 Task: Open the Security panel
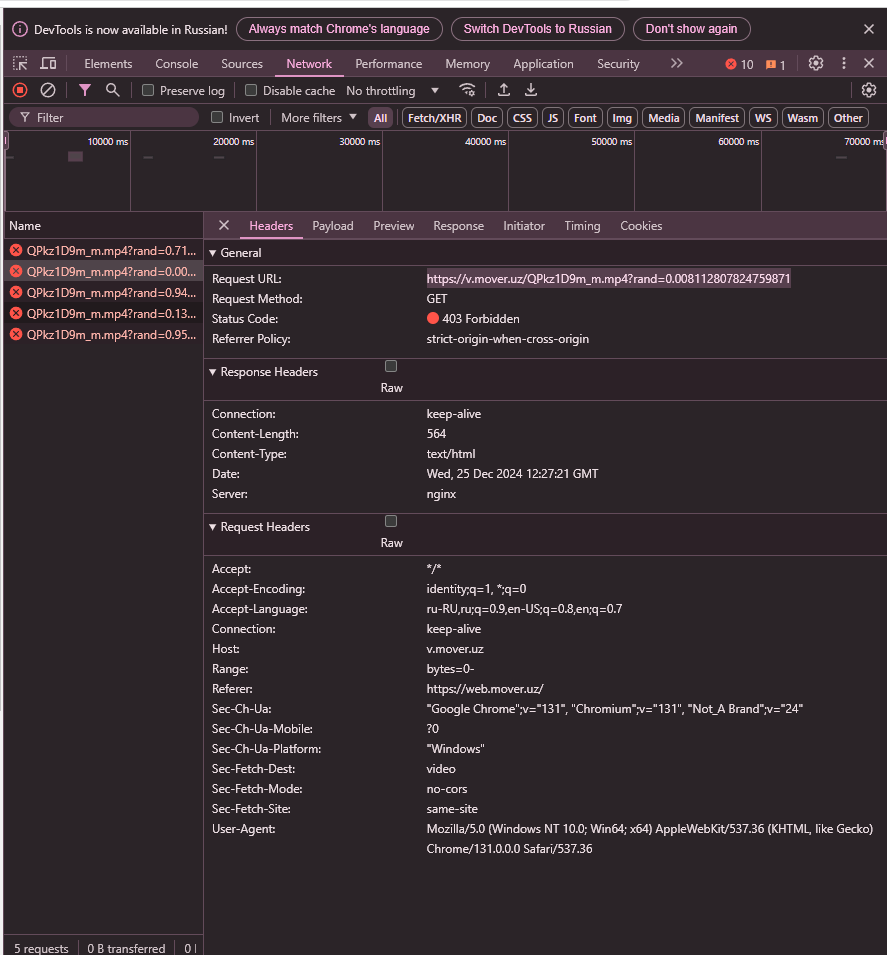coord(618,64)
